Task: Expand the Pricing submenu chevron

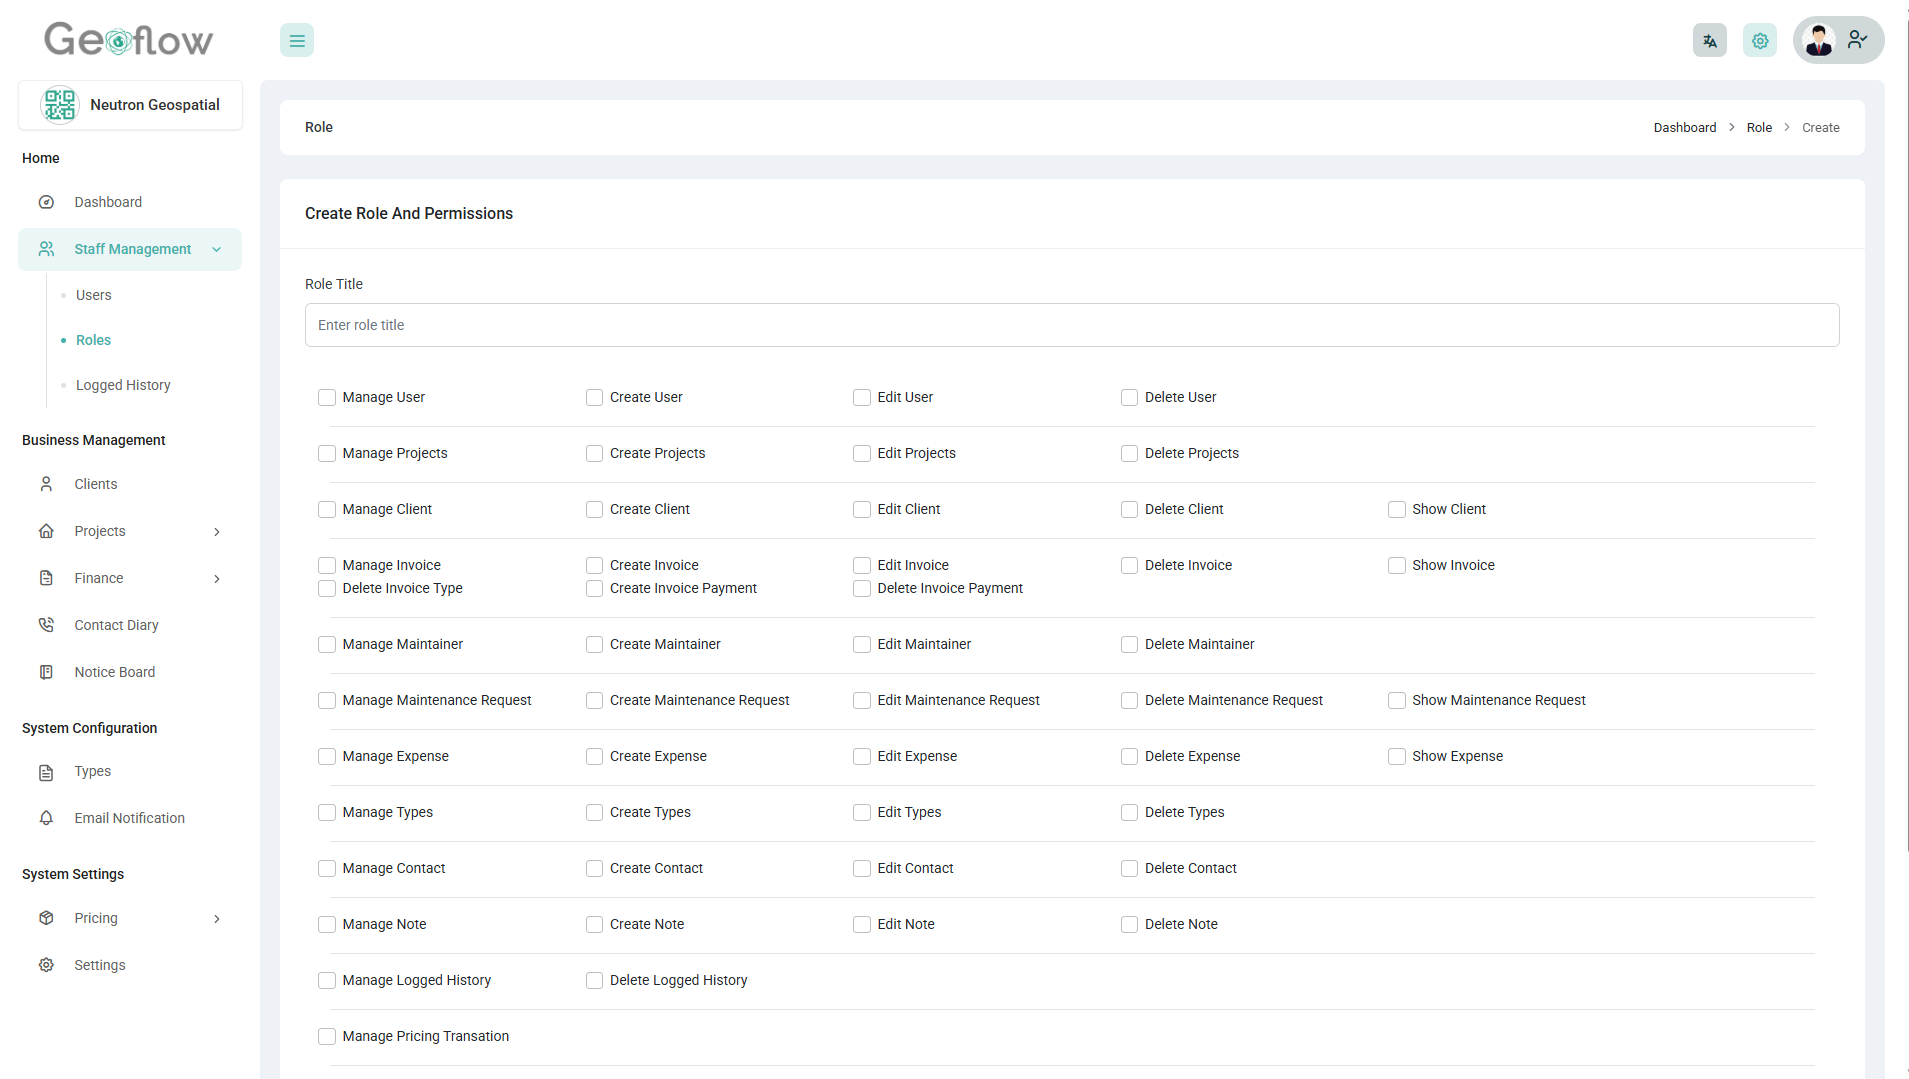Action: (x=217, y=919)
